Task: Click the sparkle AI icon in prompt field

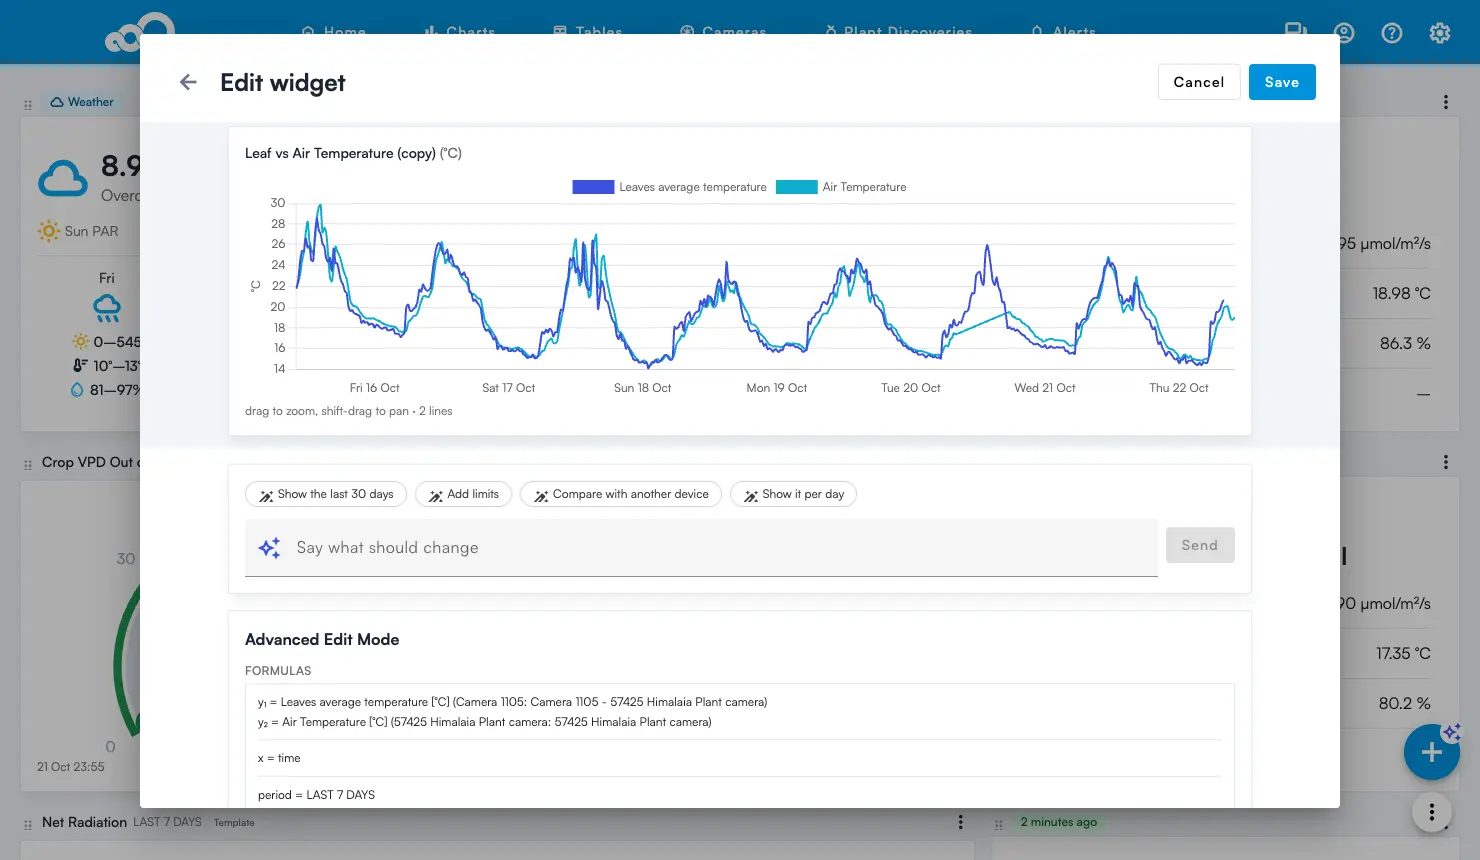Action: tap(270, 548)
